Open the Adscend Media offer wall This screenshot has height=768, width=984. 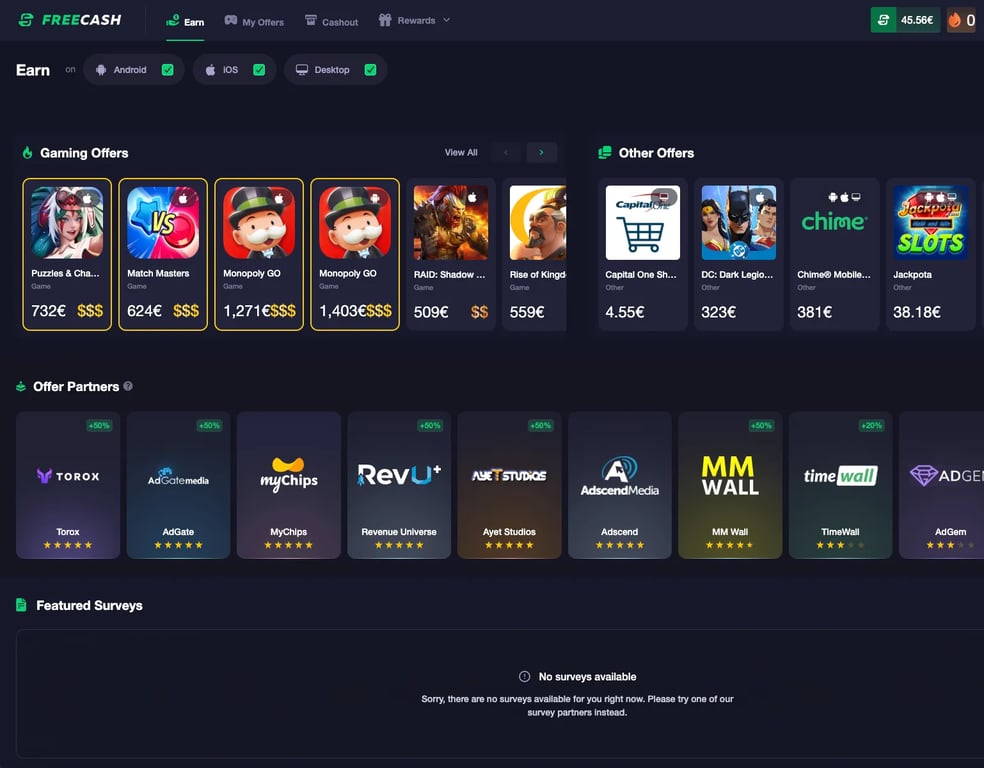pyautogui.click(x=619, y=485)
